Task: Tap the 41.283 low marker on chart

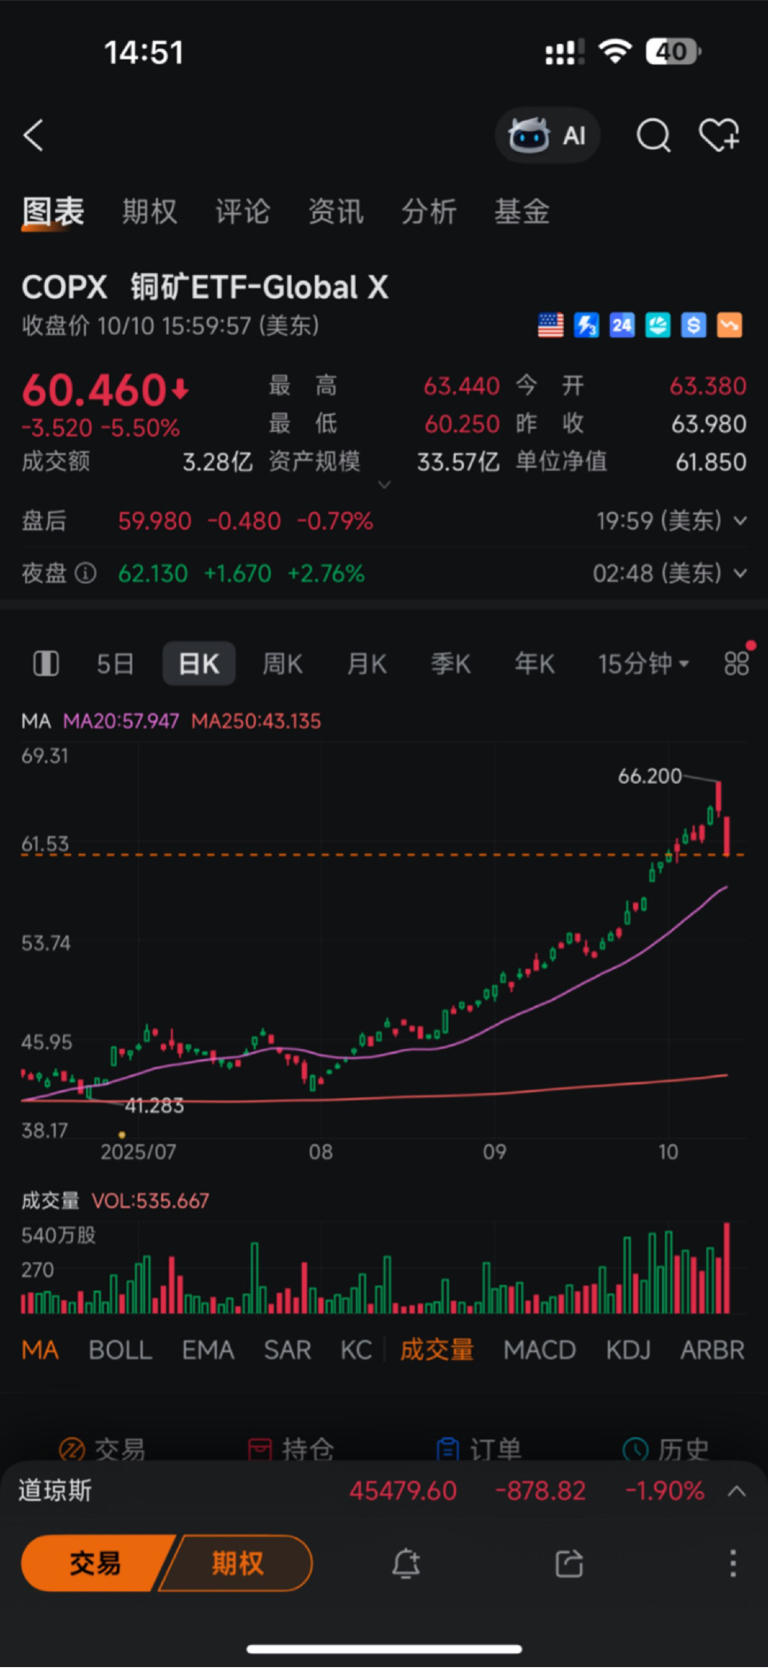Action: (x=154, y=1105)
